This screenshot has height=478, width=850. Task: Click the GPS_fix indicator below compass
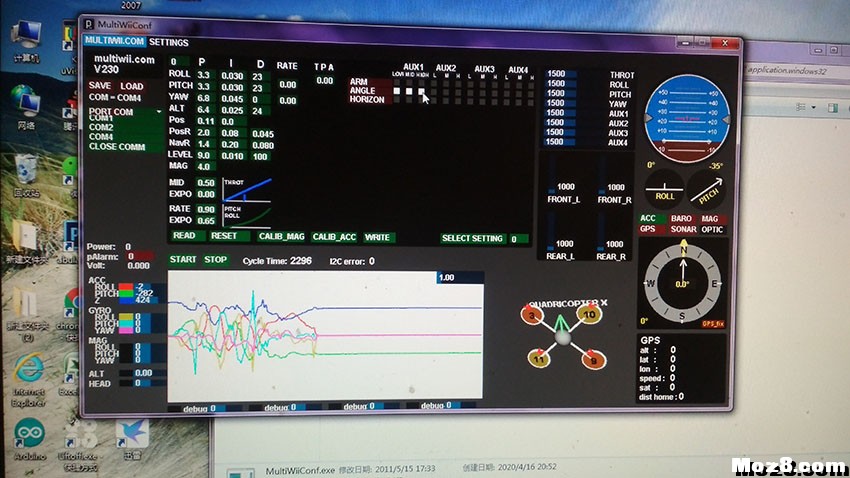[713, 324]
